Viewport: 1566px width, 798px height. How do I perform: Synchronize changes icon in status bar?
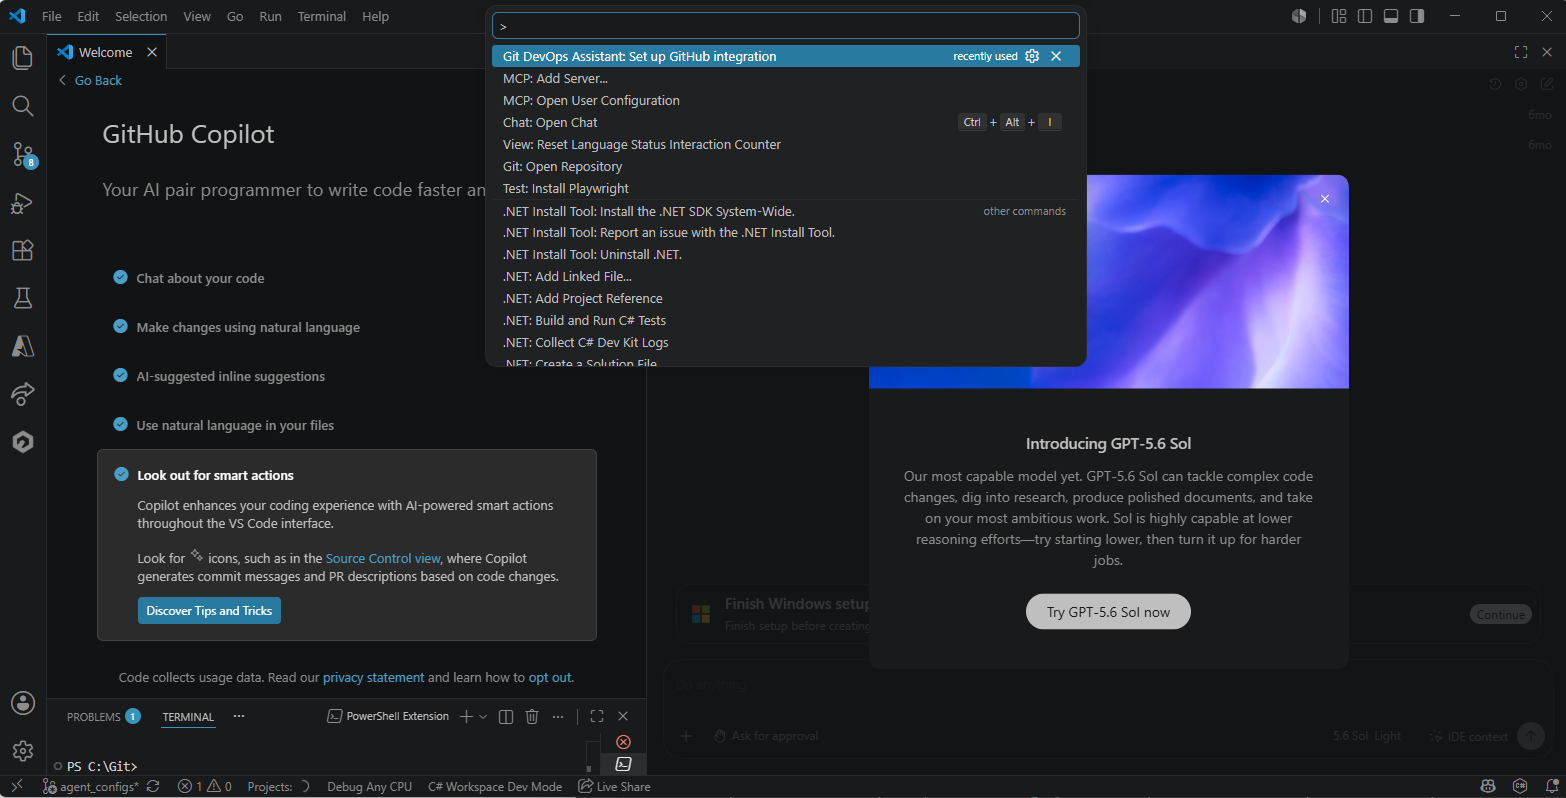click(x=153, y=787)
